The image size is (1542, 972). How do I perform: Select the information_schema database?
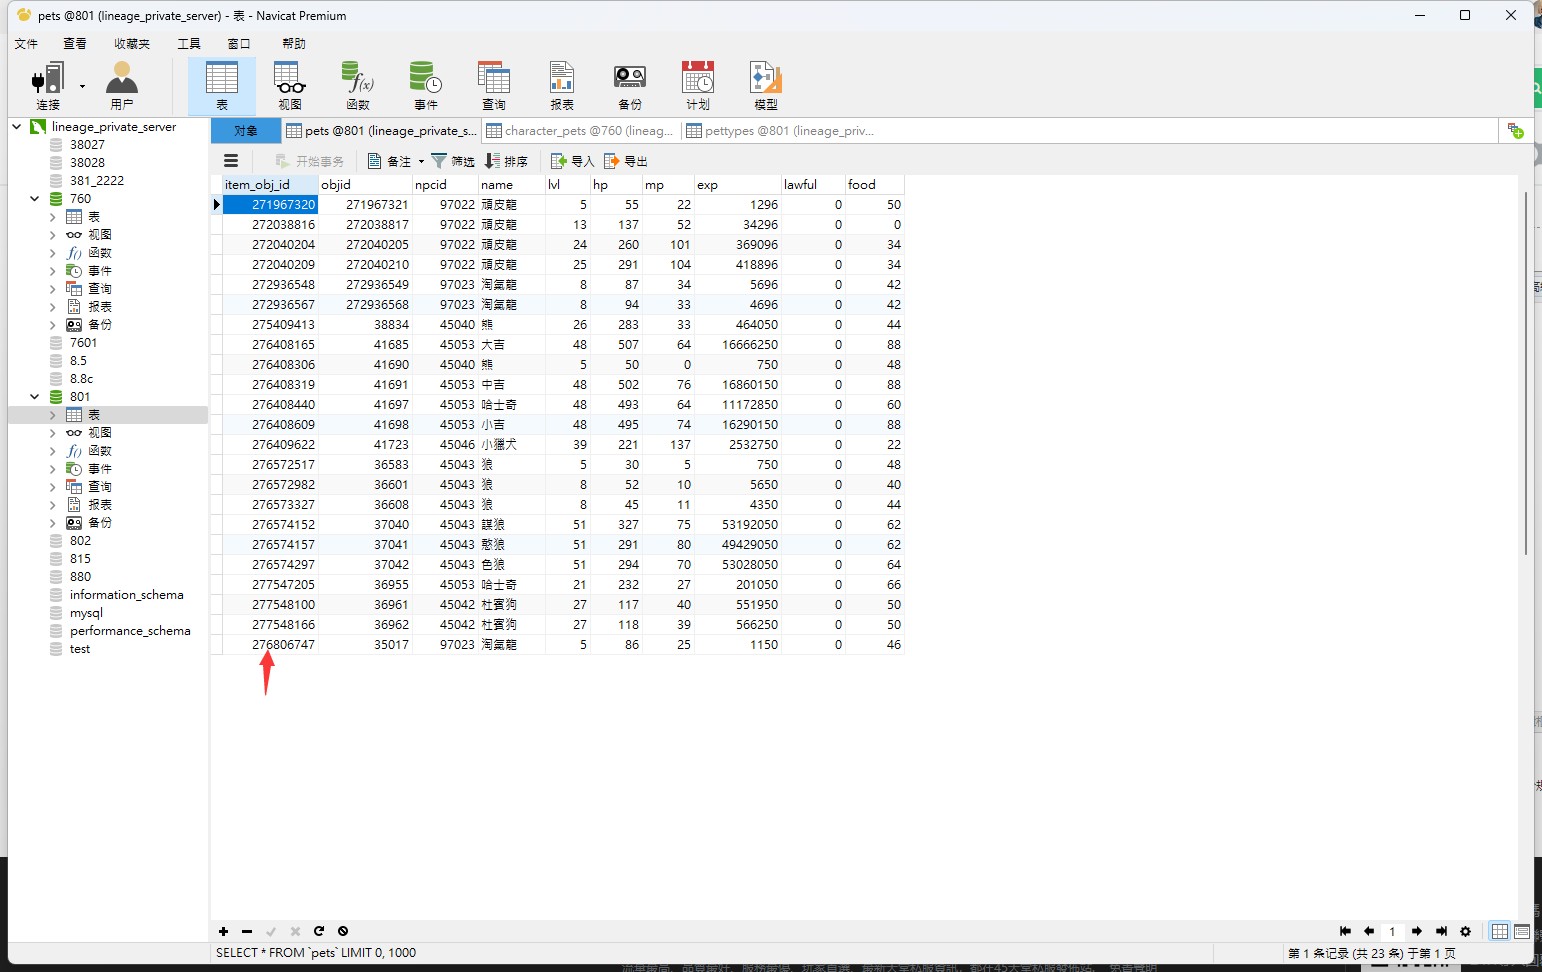[127, 595]
